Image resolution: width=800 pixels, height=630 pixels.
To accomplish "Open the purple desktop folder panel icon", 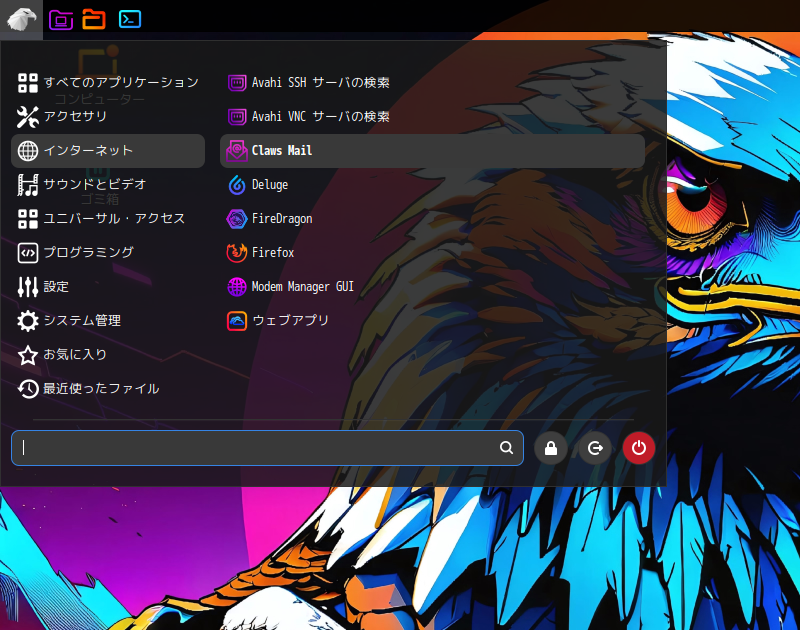I will (61, 19).
